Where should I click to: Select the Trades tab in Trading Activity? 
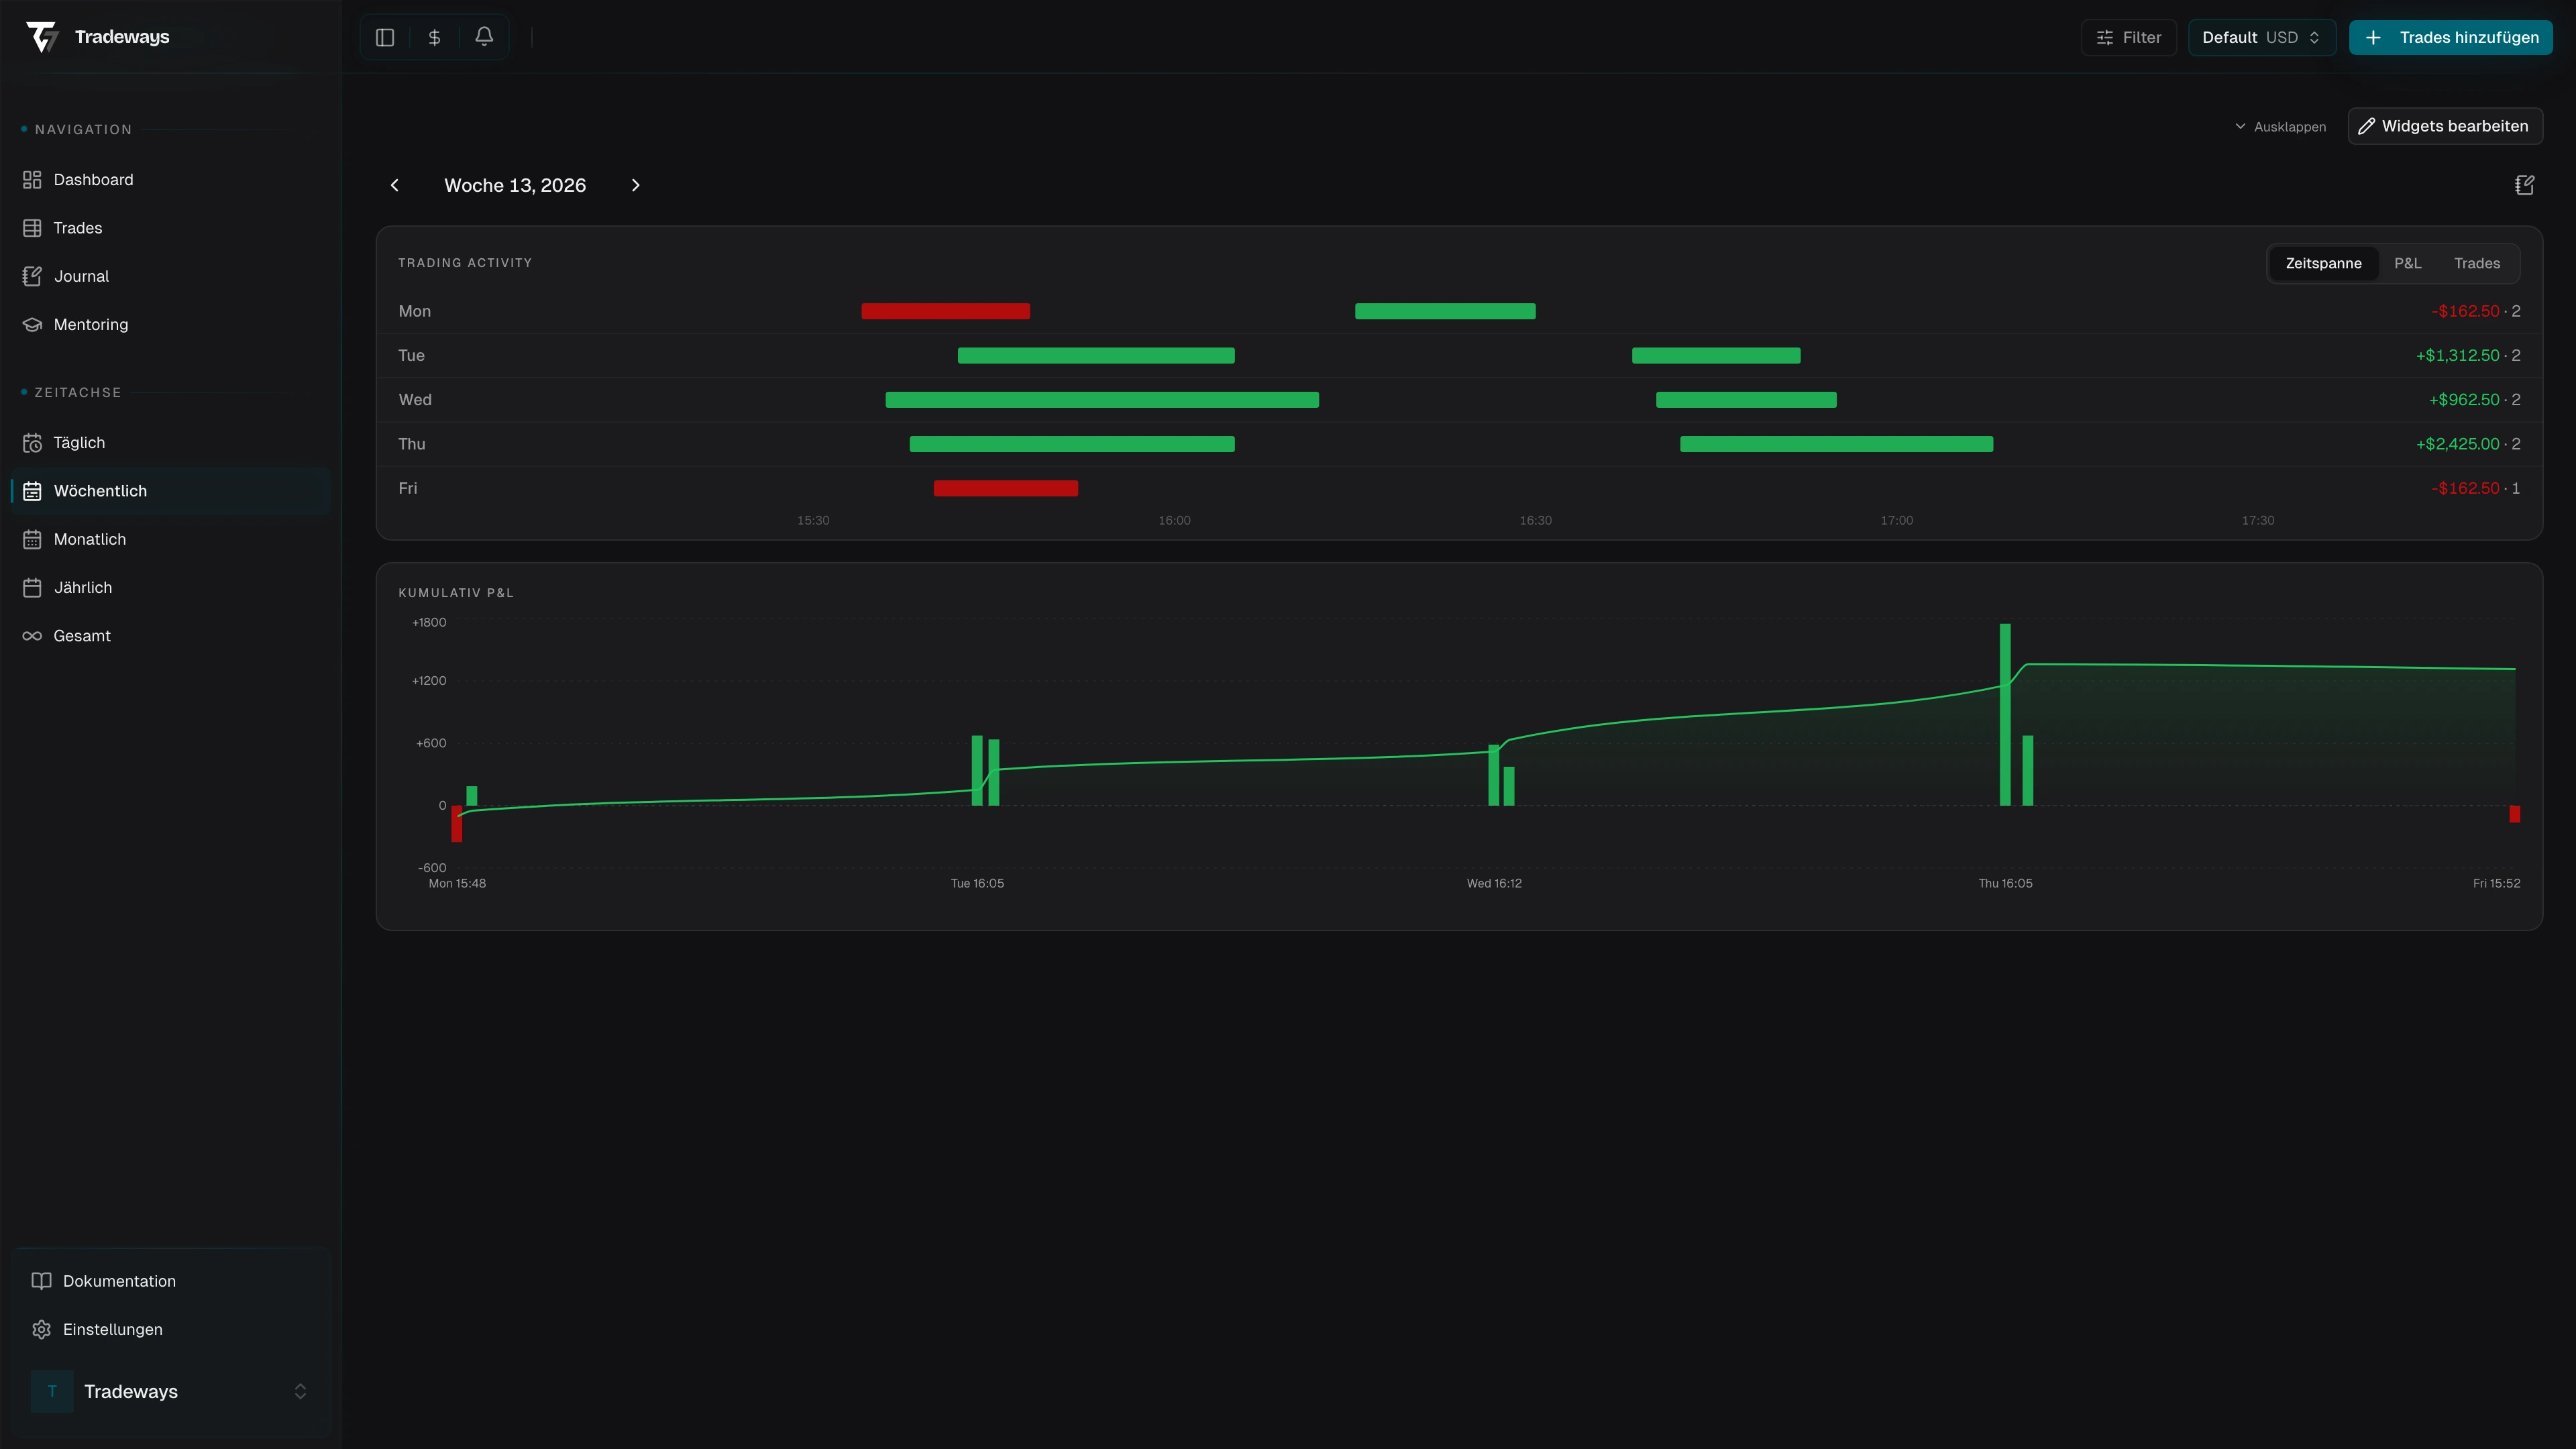click(2477, 263)
